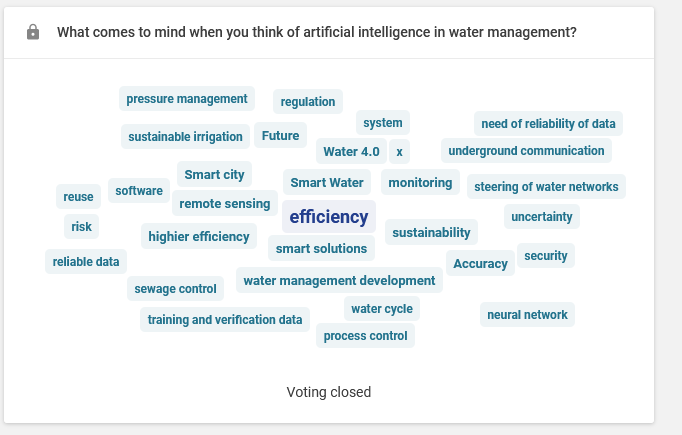This screenshot has width=682, height=435.
Task: Click the 'regulation' word tag
Action: (x=308, y=102)
